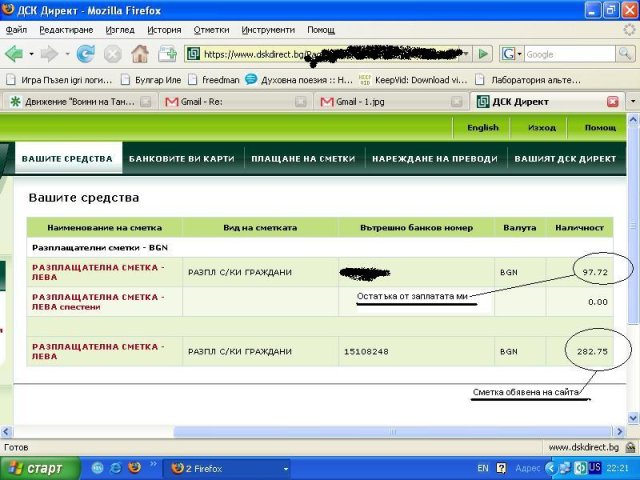Click inside the Google search field
Image resolution: width=640 pixels, height=480 pixels.
[x=569, y=54]
